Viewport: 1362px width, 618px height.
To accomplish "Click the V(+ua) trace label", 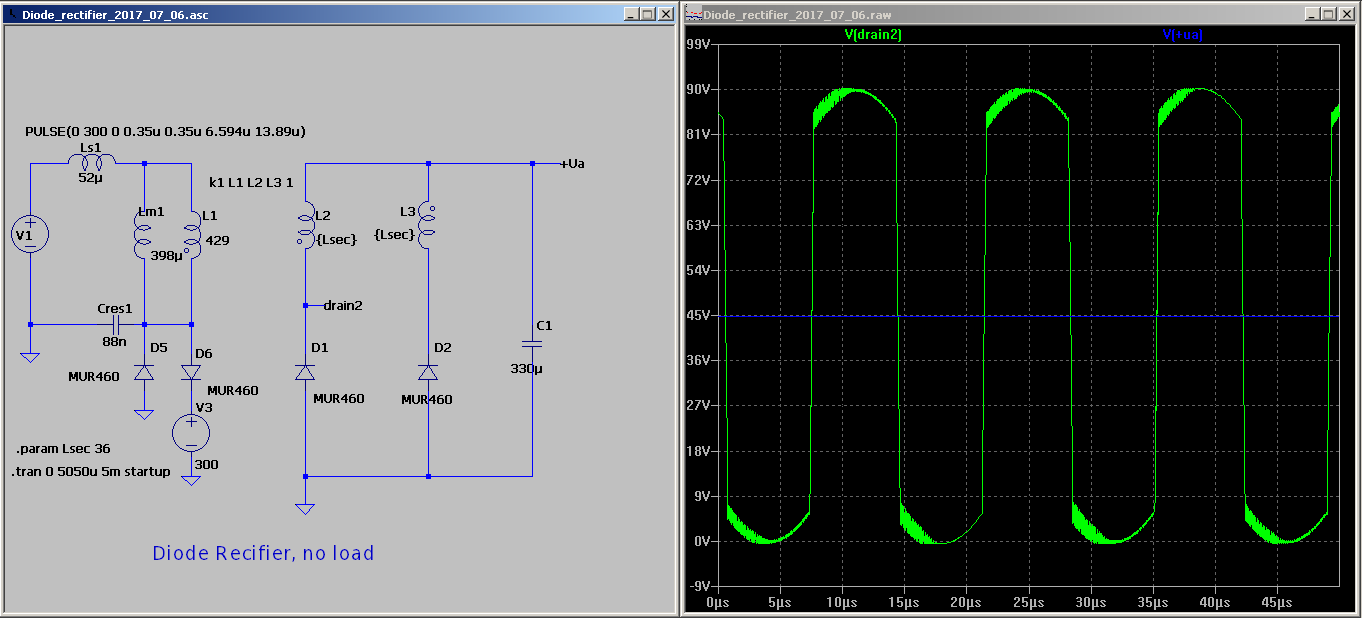I will [x=1182, y=35].
